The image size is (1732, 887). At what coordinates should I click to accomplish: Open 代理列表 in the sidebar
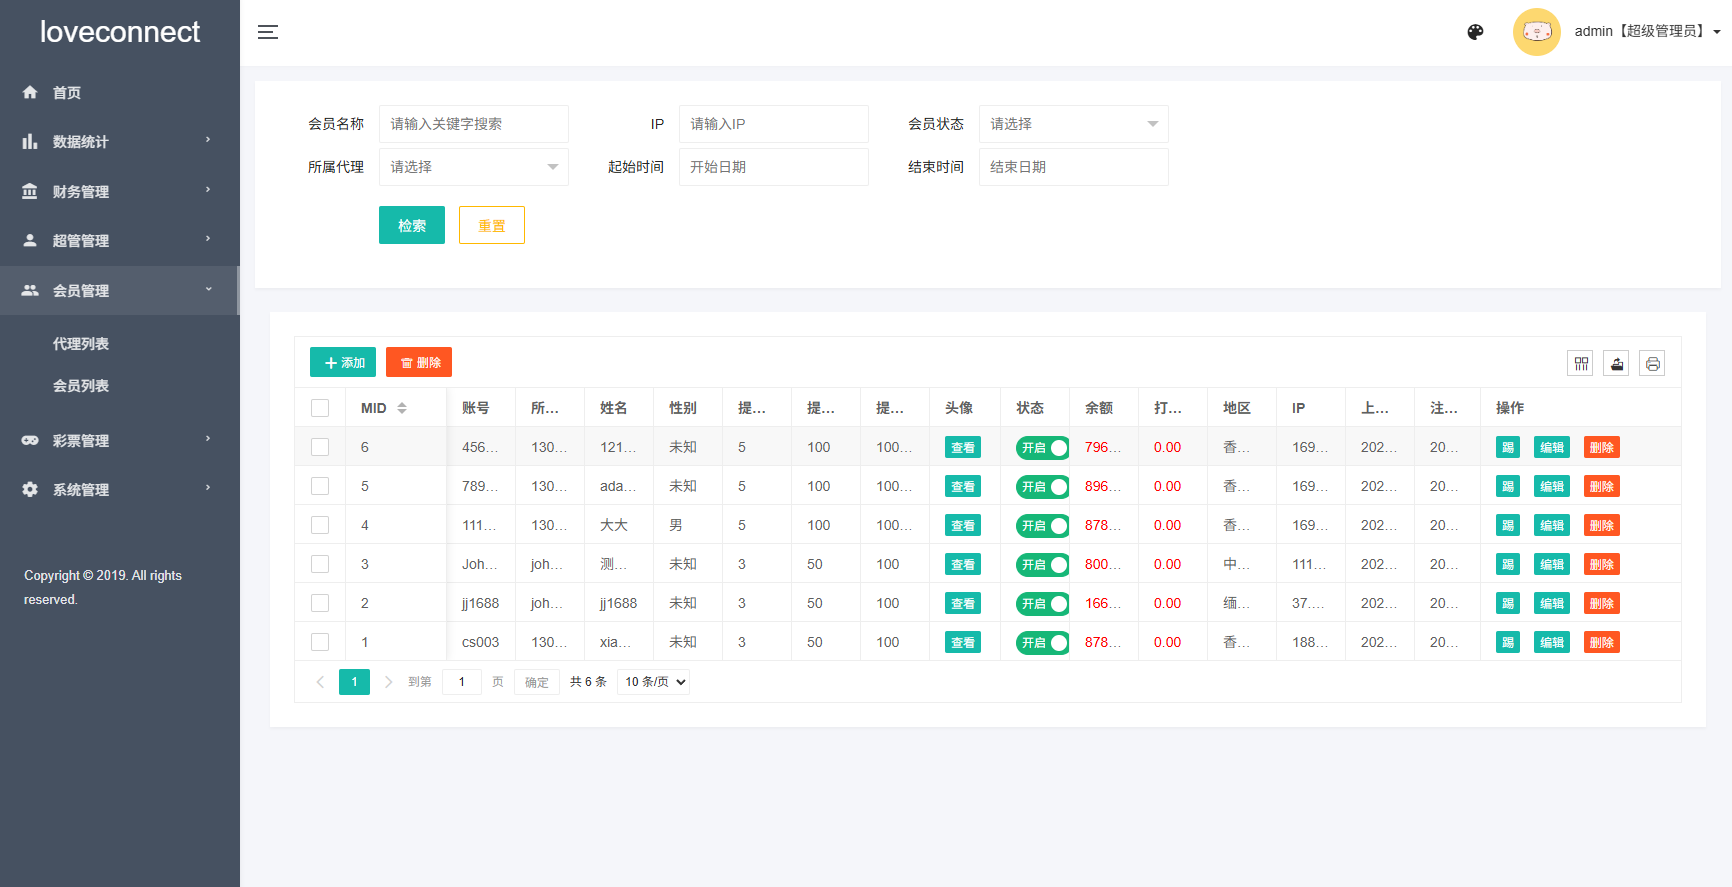click(81, 344)
